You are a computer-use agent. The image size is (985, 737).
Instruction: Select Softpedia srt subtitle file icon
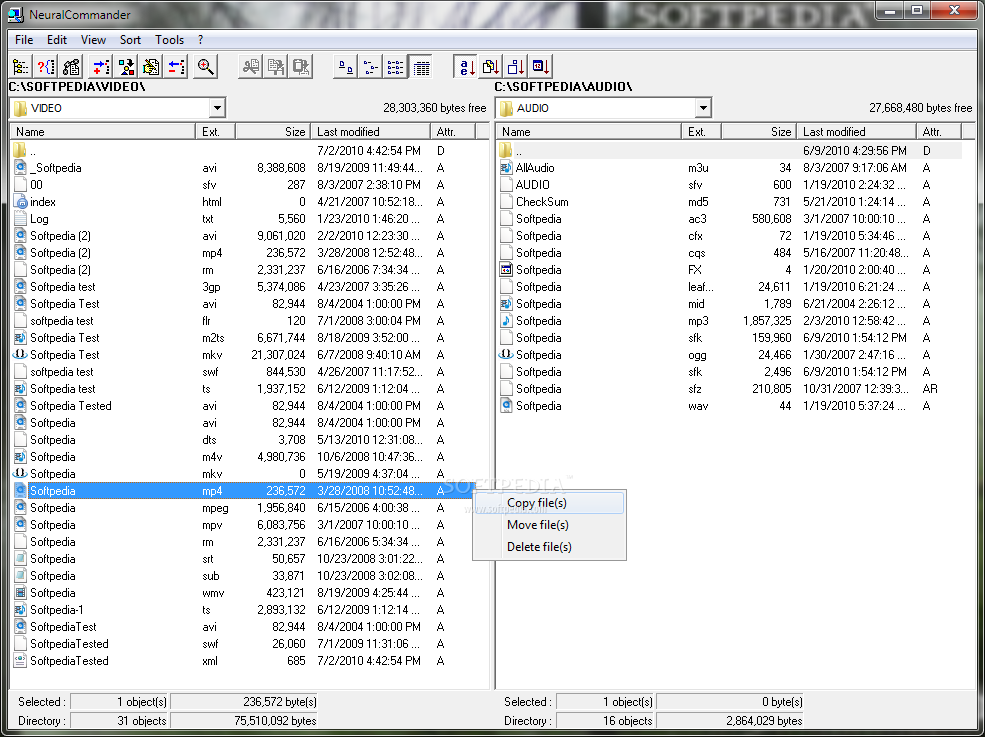[20, 559]
